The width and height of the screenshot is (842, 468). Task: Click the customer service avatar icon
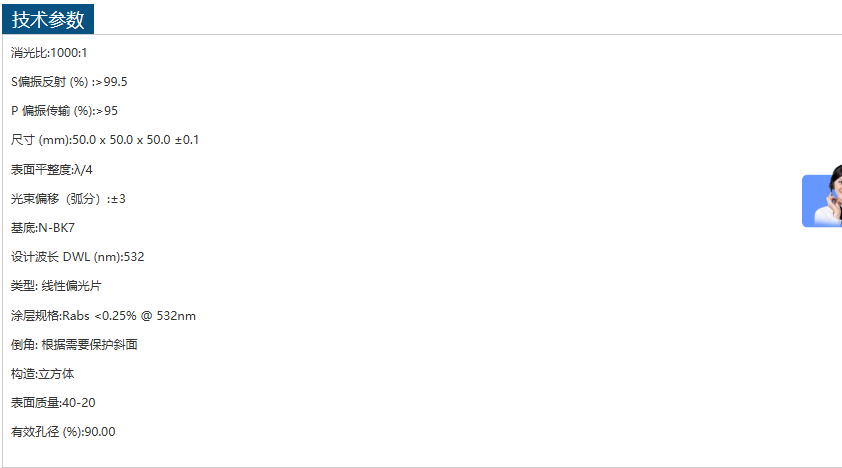[x=823, y=200]
